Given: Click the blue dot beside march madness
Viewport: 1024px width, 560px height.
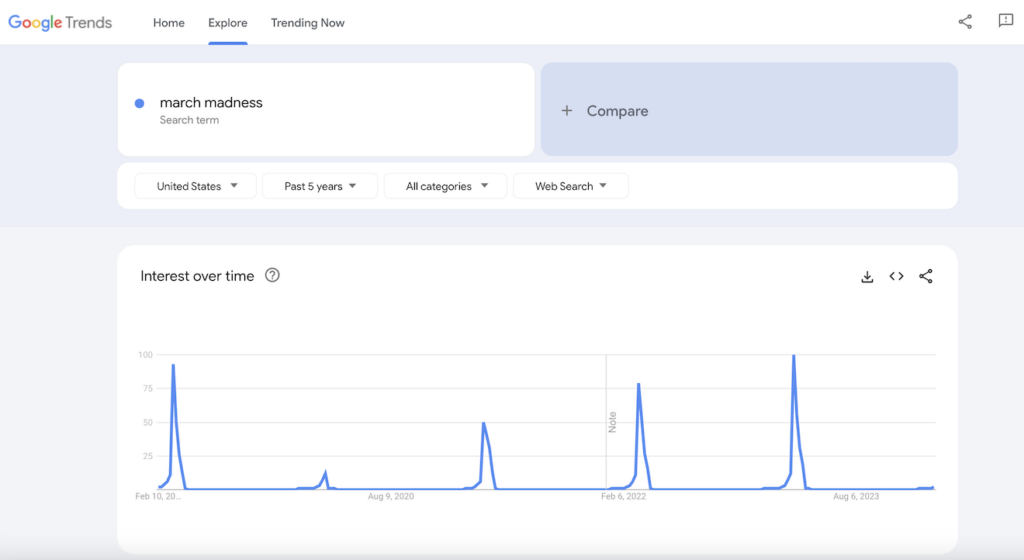Looking at the screenshot, I should [139, 103].
